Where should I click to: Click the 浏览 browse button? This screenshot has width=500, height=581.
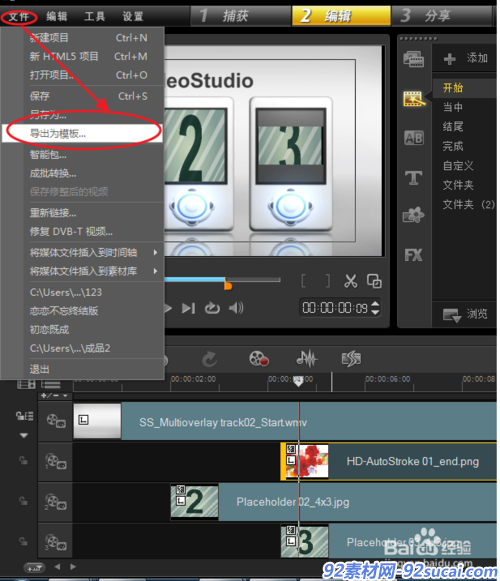pos(465,314)
